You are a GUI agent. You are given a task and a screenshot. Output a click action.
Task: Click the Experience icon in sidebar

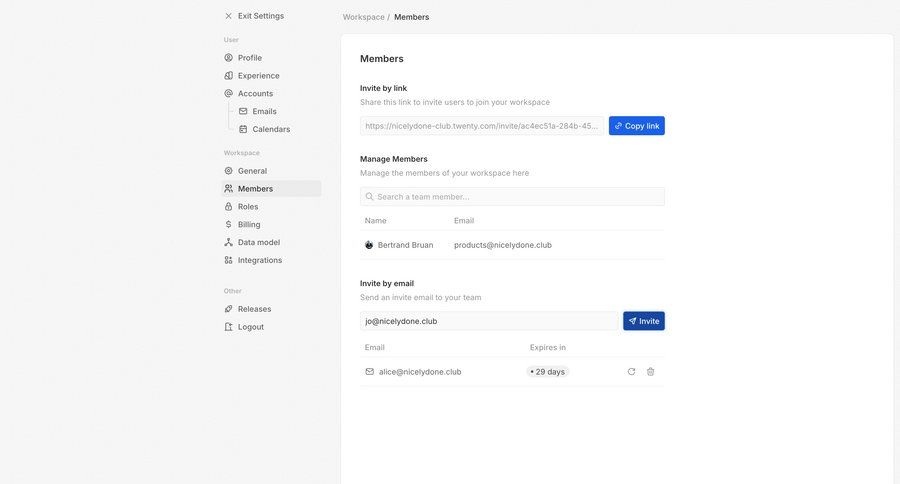pyautogui.click(x=228, y=75)
